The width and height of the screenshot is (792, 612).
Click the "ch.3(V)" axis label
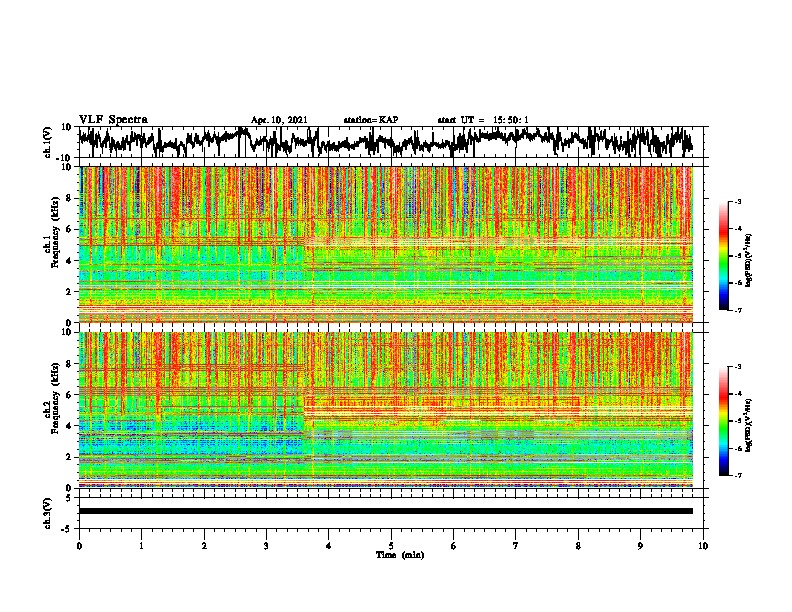click(48, 513)
